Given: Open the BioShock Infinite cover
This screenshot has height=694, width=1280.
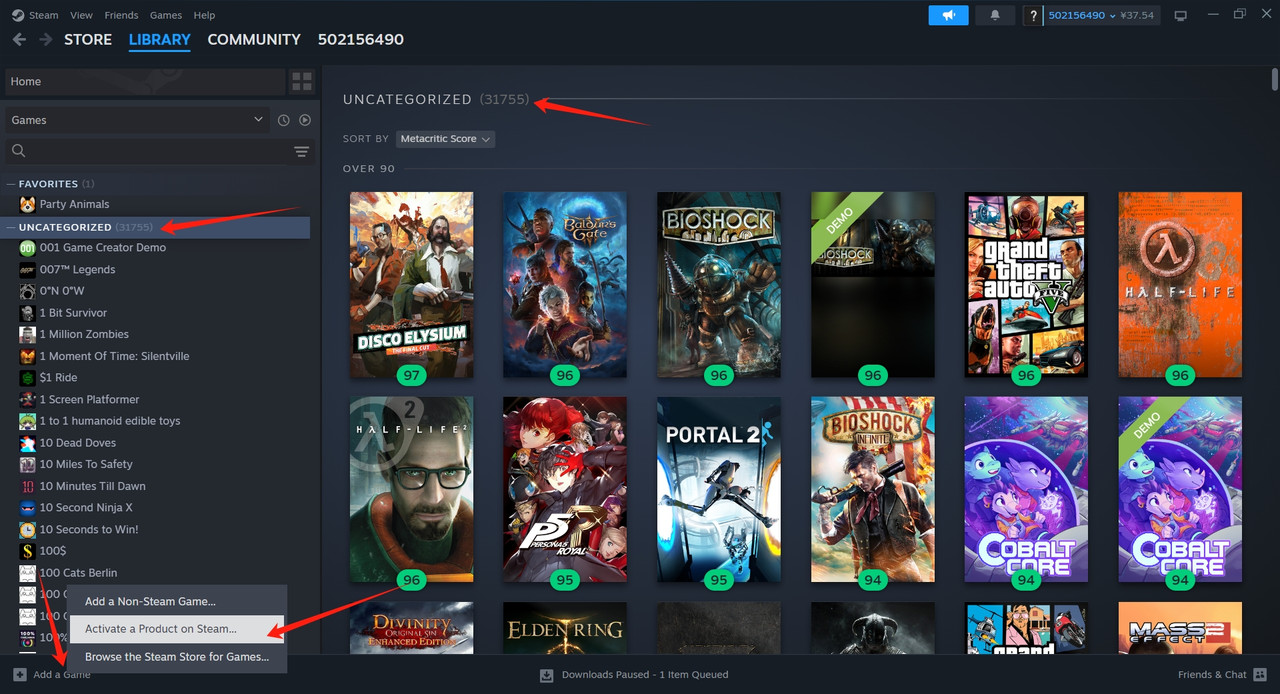Looking at the screenshot, I should (873, 490).
